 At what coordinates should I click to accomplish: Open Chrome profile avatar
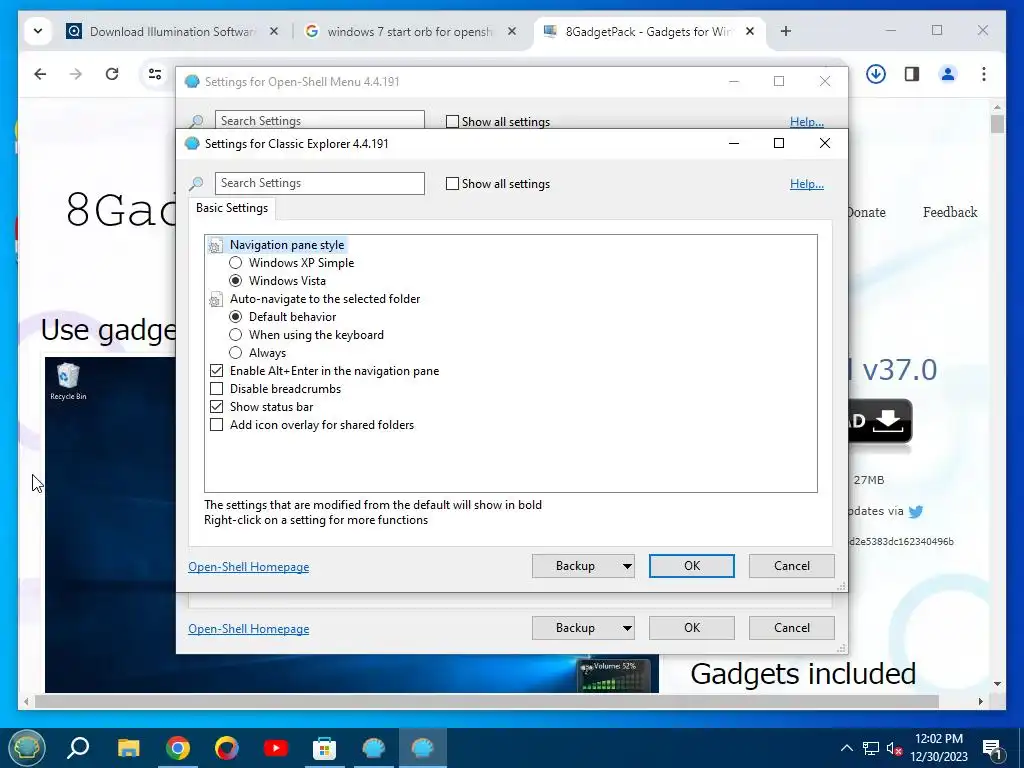coord(948,74)
